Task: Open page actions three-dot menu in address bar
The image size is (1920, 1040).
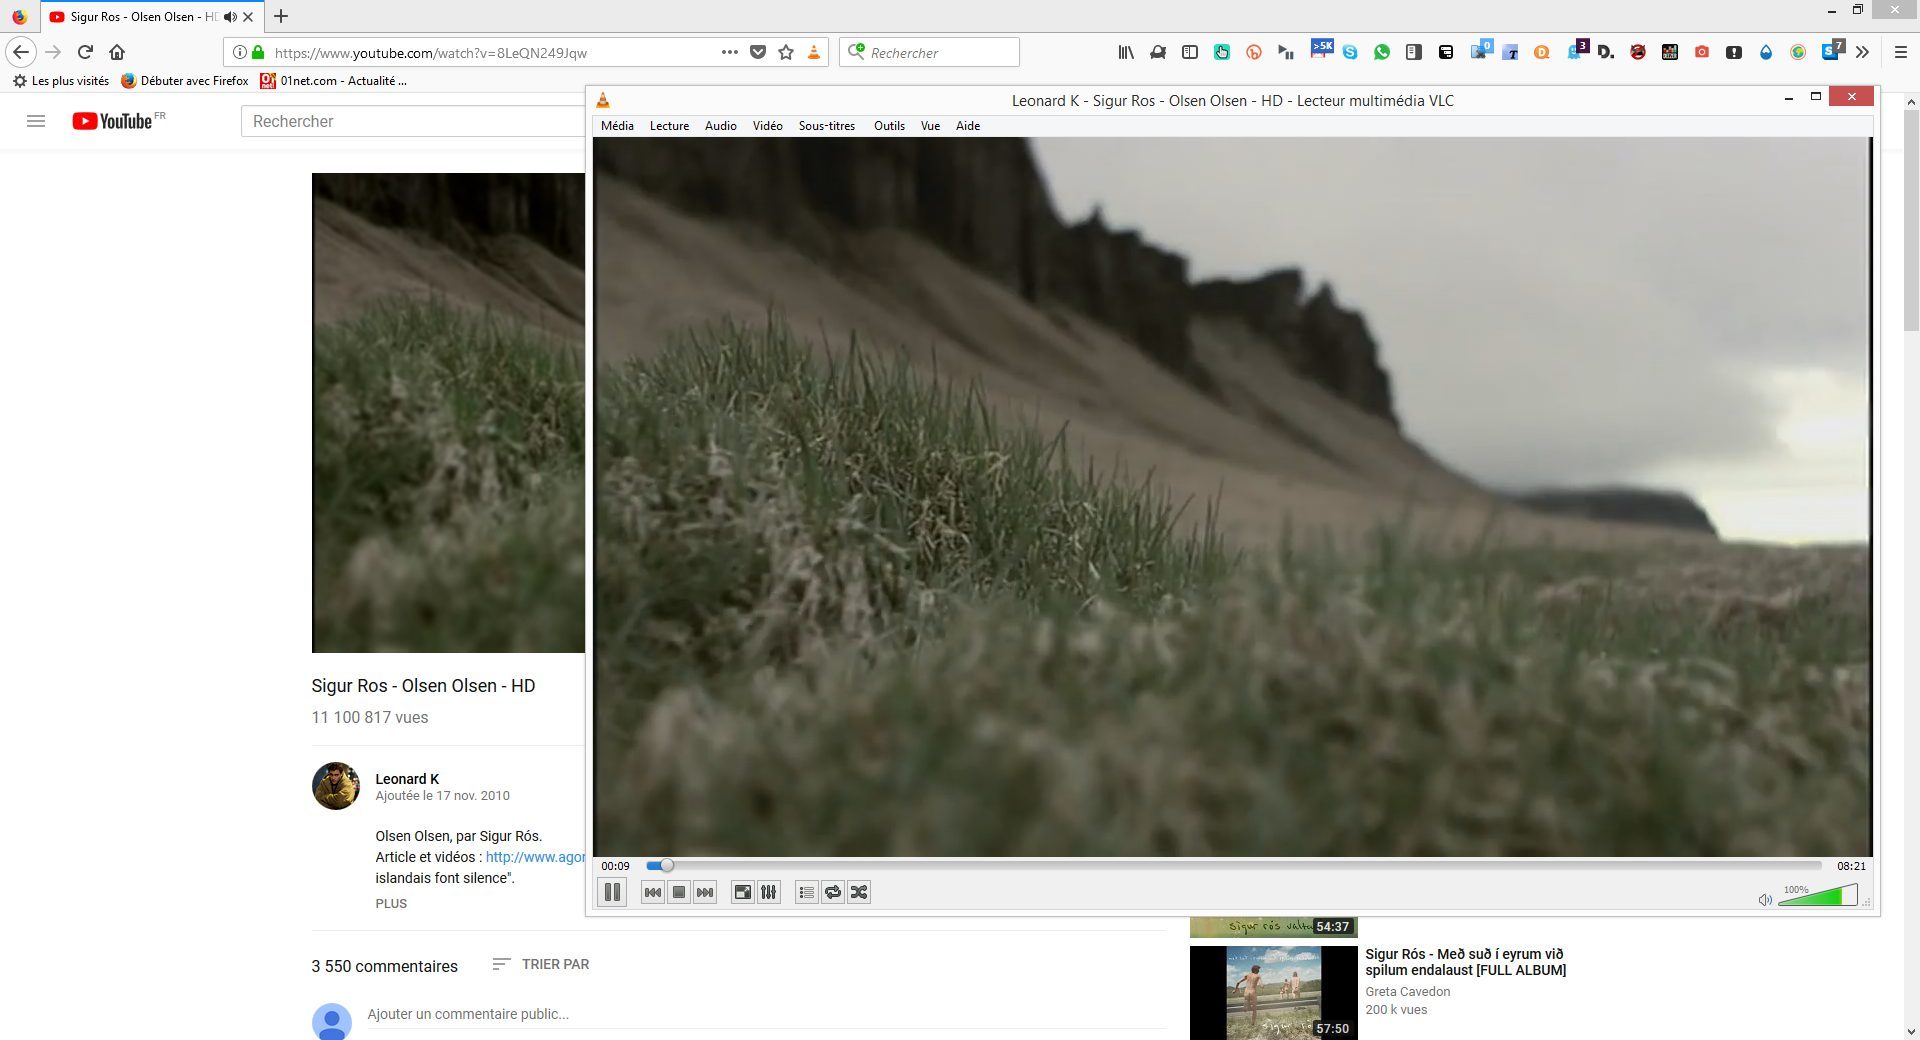Action: 730,52
